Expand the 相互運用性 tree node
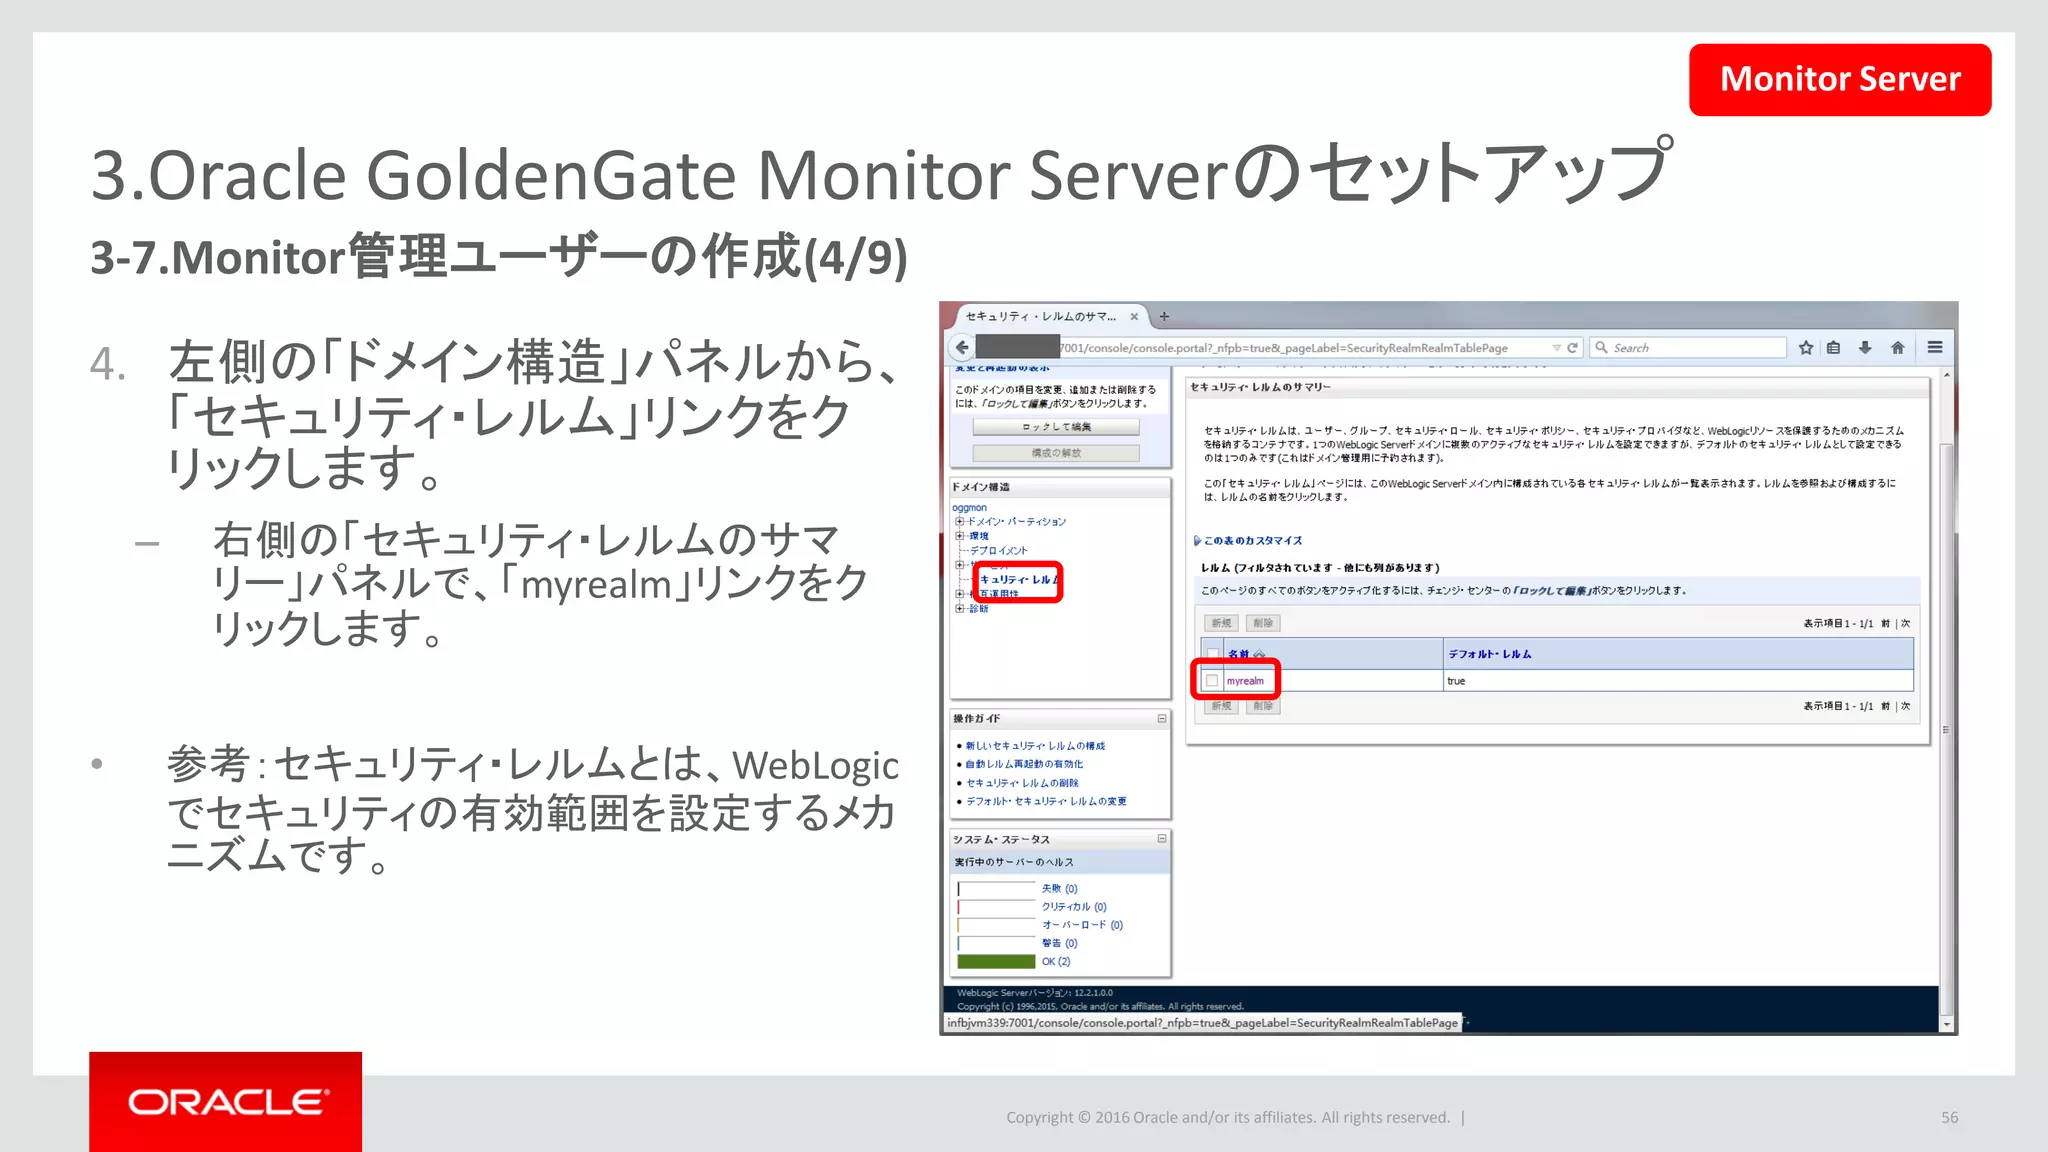The height and width of the screenshot is (1152, 2048). click(x=959, y=594)
